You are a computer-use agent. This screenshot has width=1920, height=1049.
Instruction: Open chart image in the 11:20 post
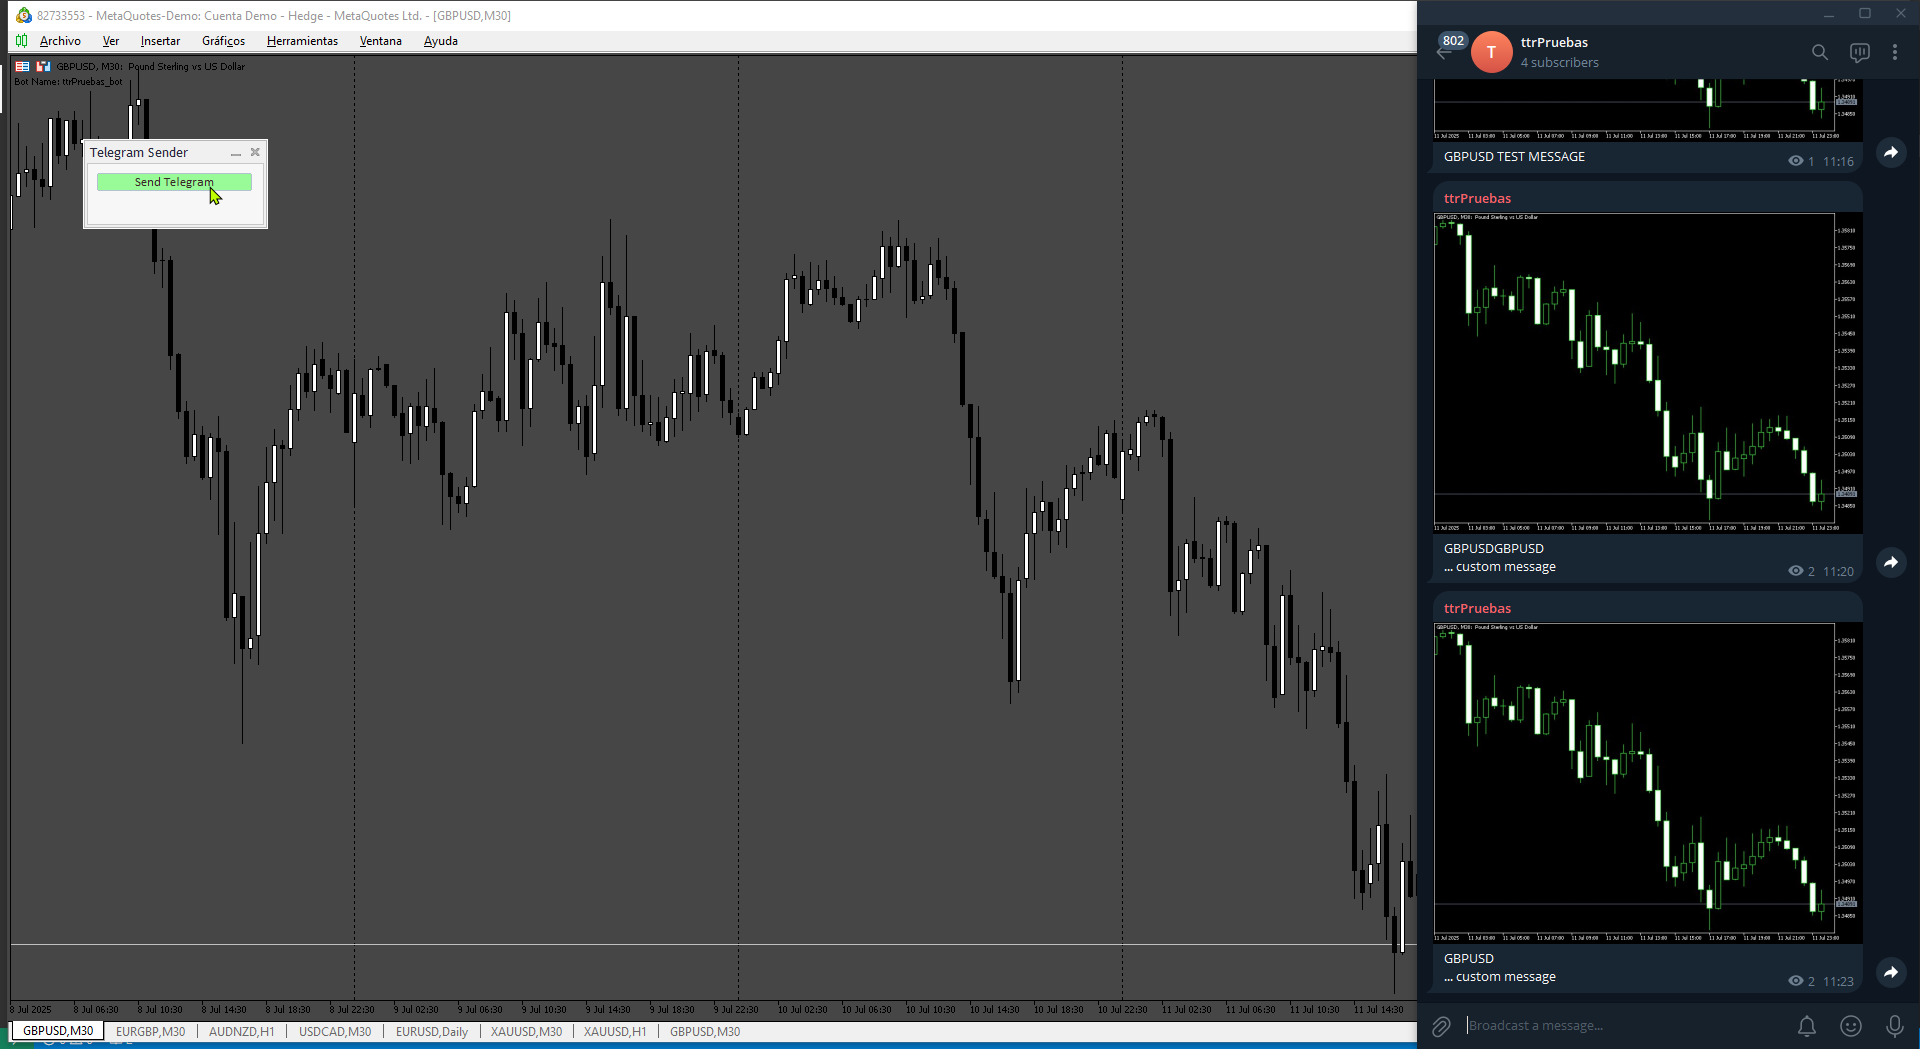click(x=1648, y=373)
